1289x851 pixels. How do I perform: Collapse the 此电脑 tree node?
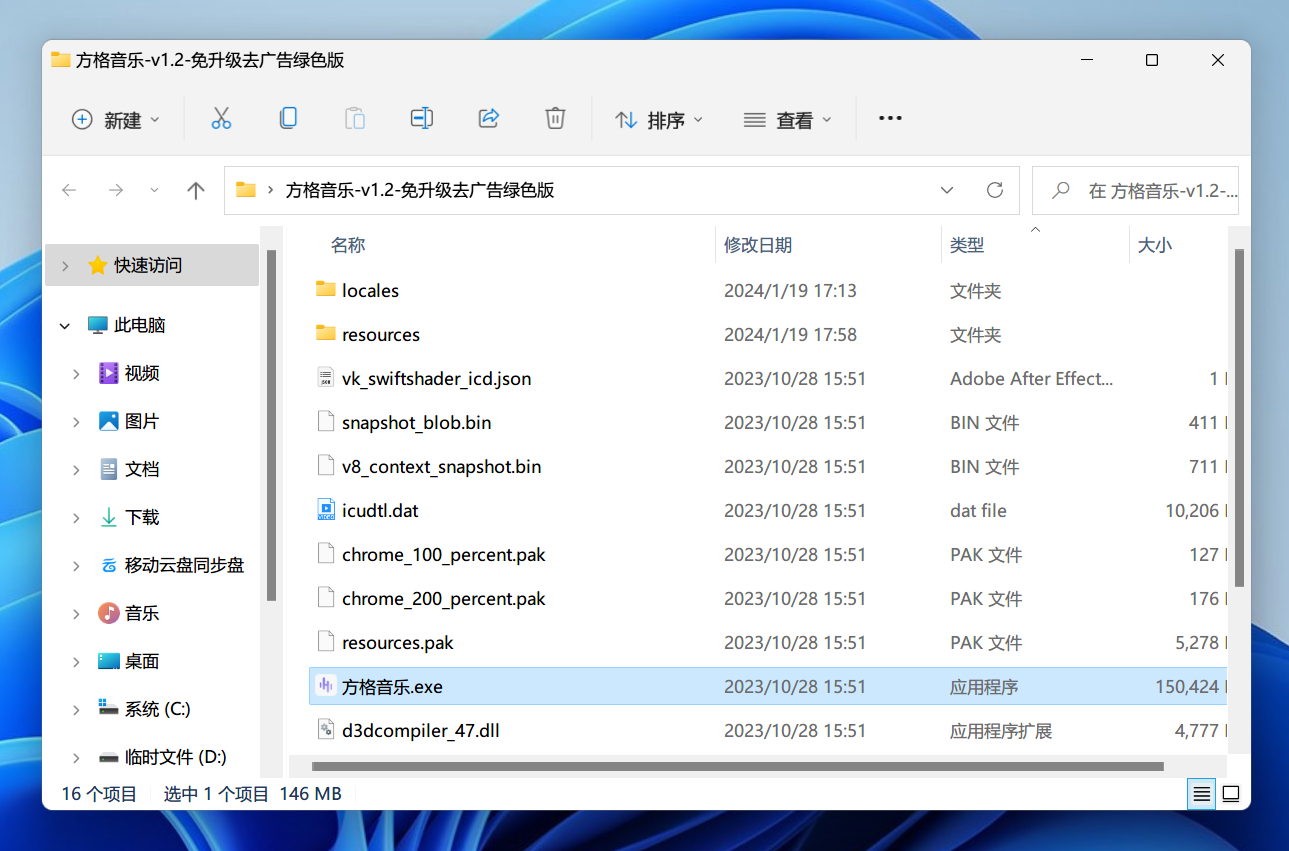(x=65, y=325)
